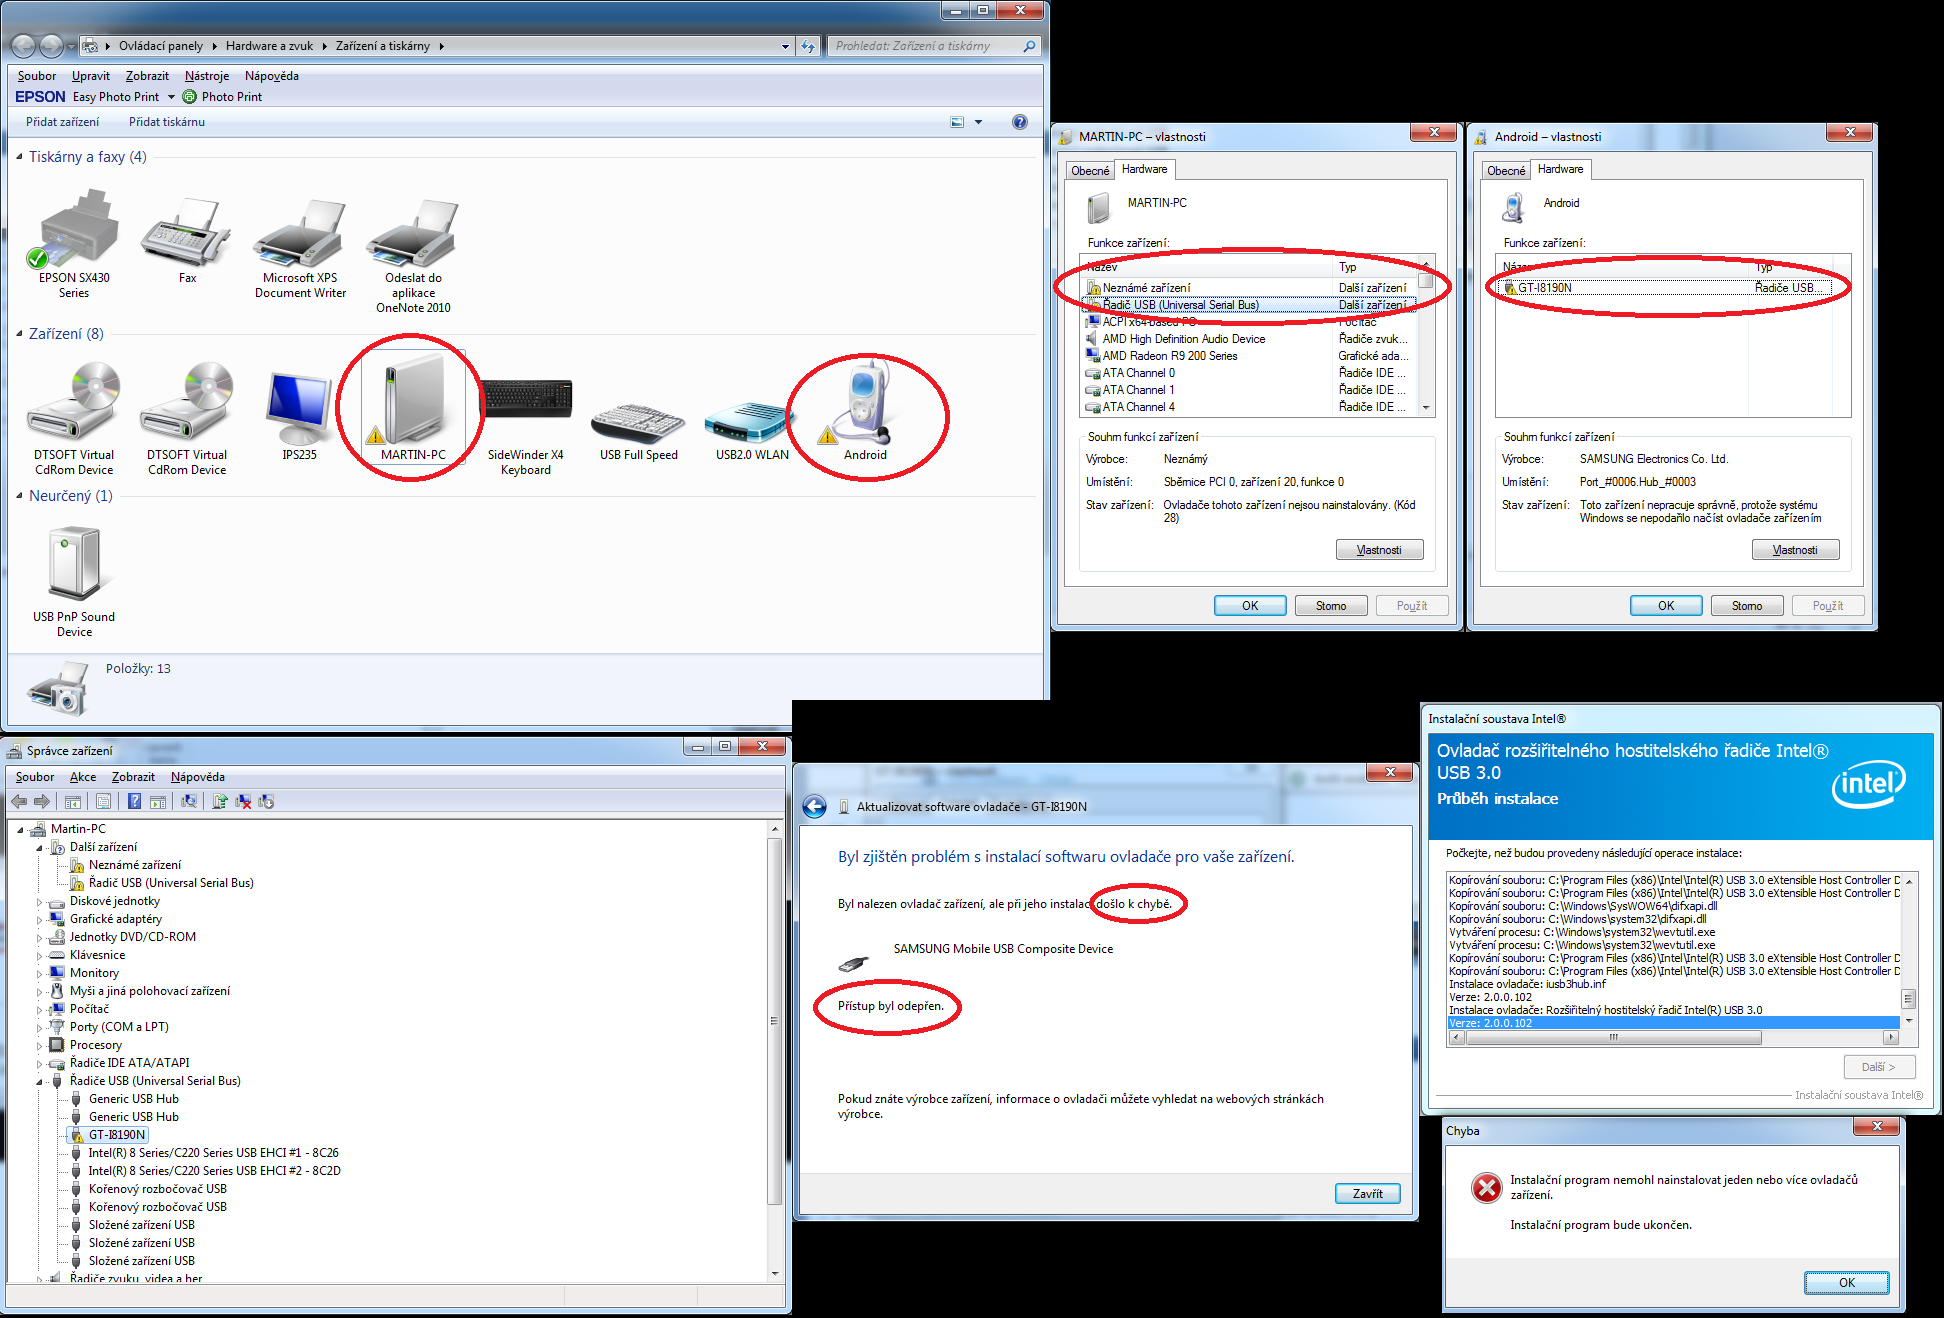
Task: Open Easy Photo Print dropdown arrow
Action: [x=171, y=97]
